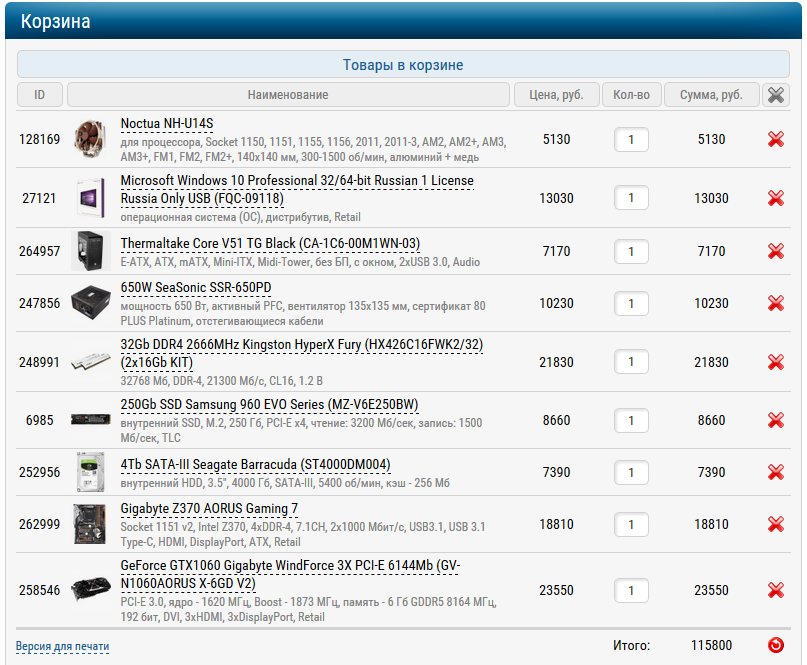Open 650W SeaSonic SSR-650PD link
Screen dimensions: 807x665
point(196,288)
